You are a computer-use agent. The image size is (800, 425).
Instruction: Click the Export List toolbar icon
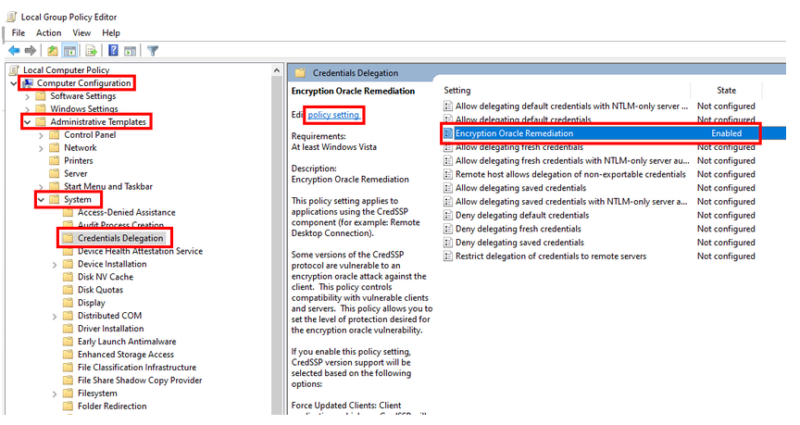tap(92, 51)
